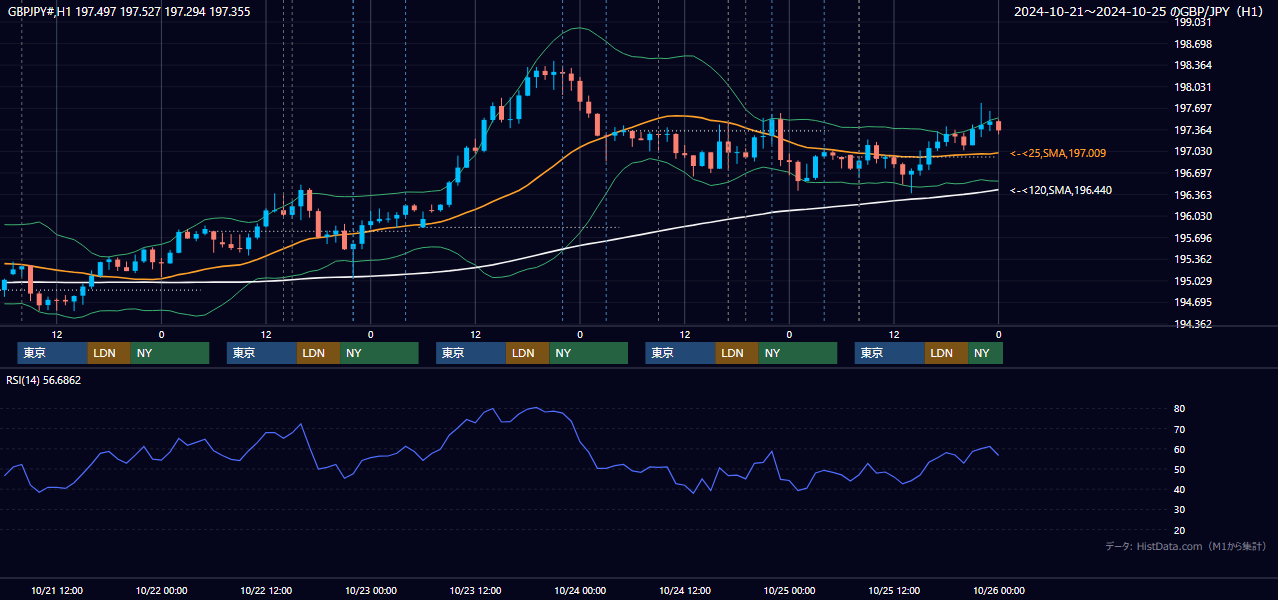Click the 10/23 00:00 time axis label
This screenshot has height=600, width=1278.
click(371, 591)
